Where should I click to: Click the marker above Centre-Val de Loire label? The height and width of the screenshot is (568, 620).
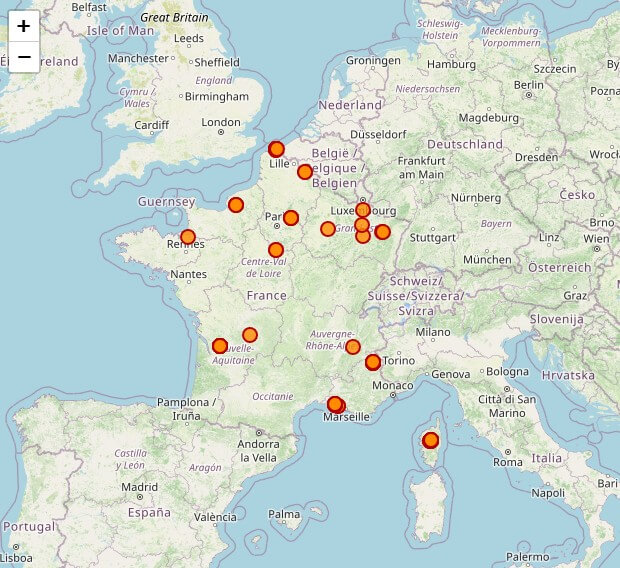276,250
